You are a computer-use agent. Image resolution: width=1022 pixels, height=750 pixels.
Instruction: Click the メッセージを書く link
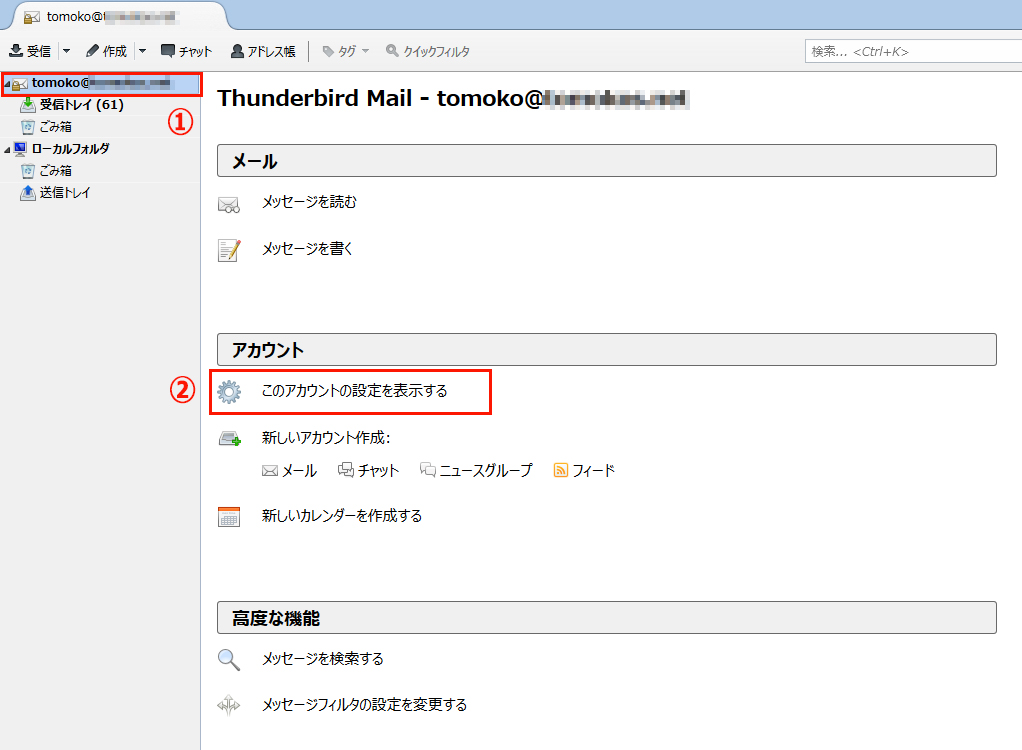(307, 248)
